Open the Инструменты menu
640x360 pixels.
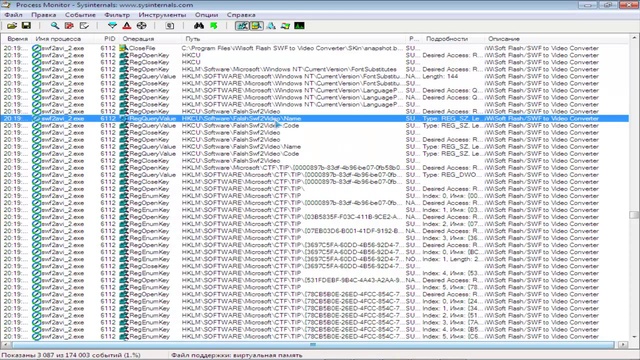click(162, 15)
